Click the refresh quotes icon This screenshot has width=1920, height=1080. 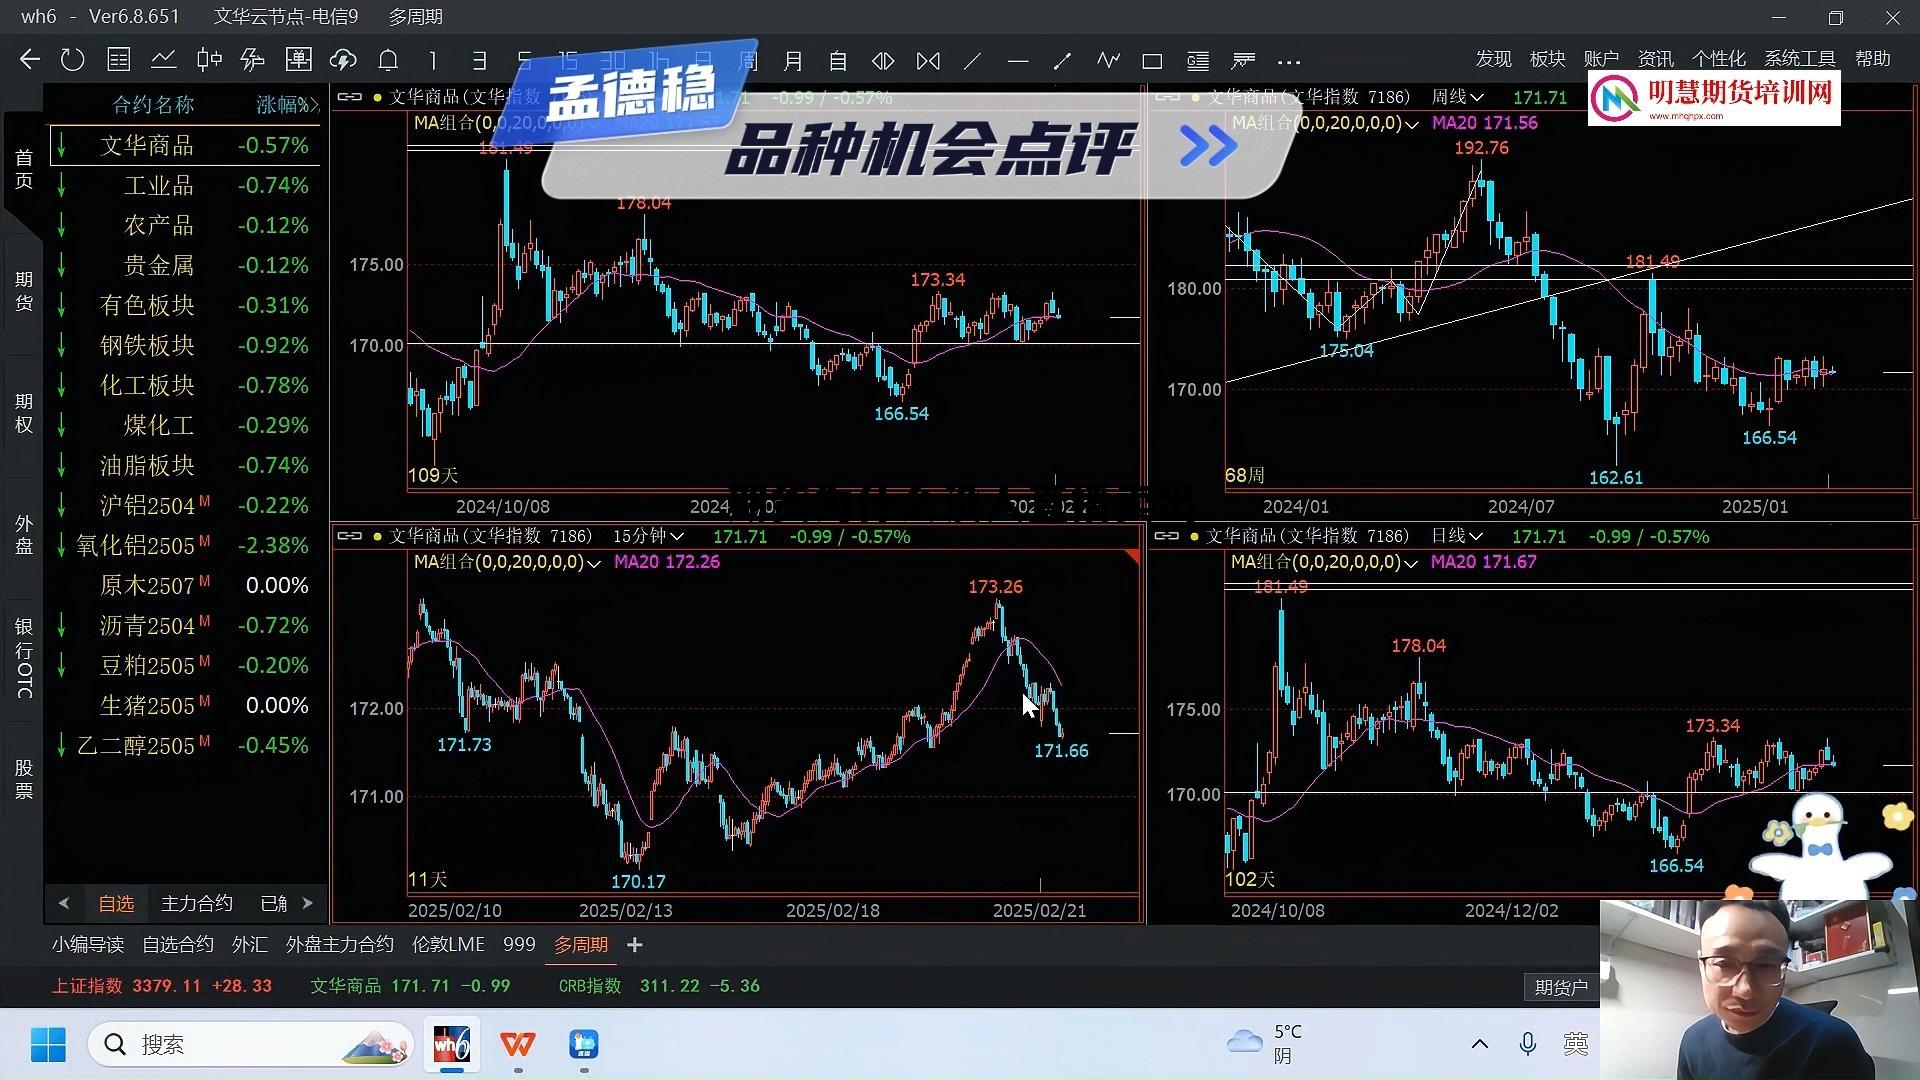pyautogui.click(x=72, y=59)
